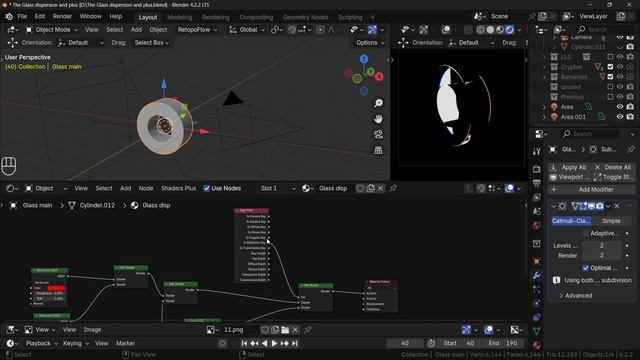Toggle the camera view icon in the viewport
Screen dimensions: 640x360
pos(378,135)
